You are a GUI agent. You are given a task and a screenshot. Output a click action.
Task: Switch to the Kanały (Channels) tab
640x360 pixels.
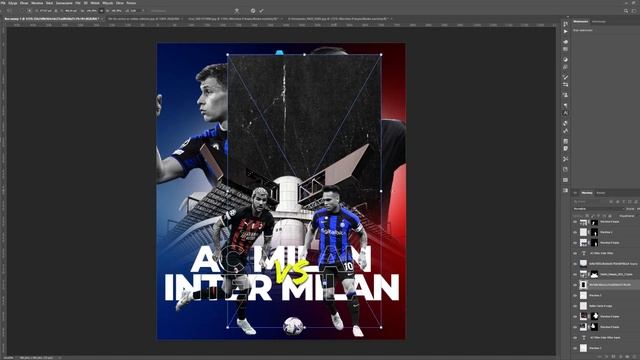[601, 193]
